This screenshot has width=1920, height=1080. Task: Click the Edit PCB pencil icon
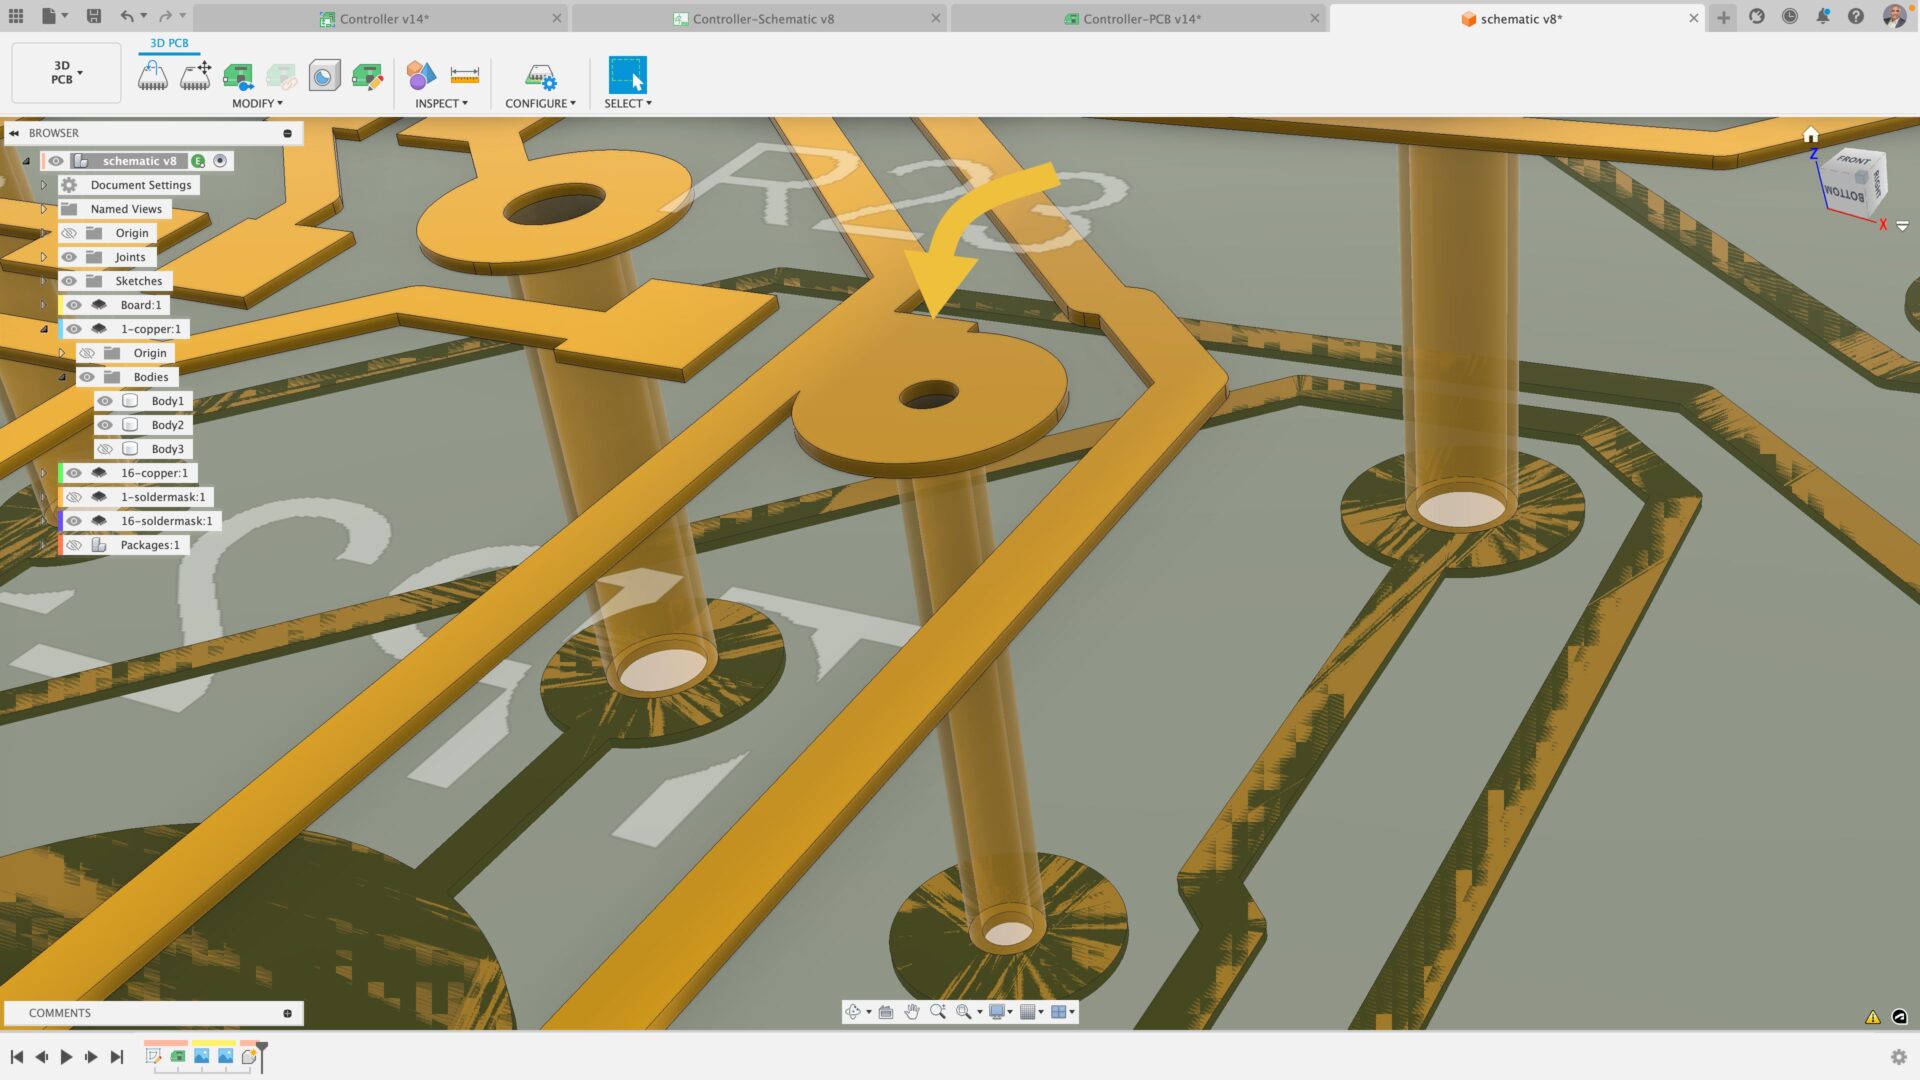coord(367,76)
